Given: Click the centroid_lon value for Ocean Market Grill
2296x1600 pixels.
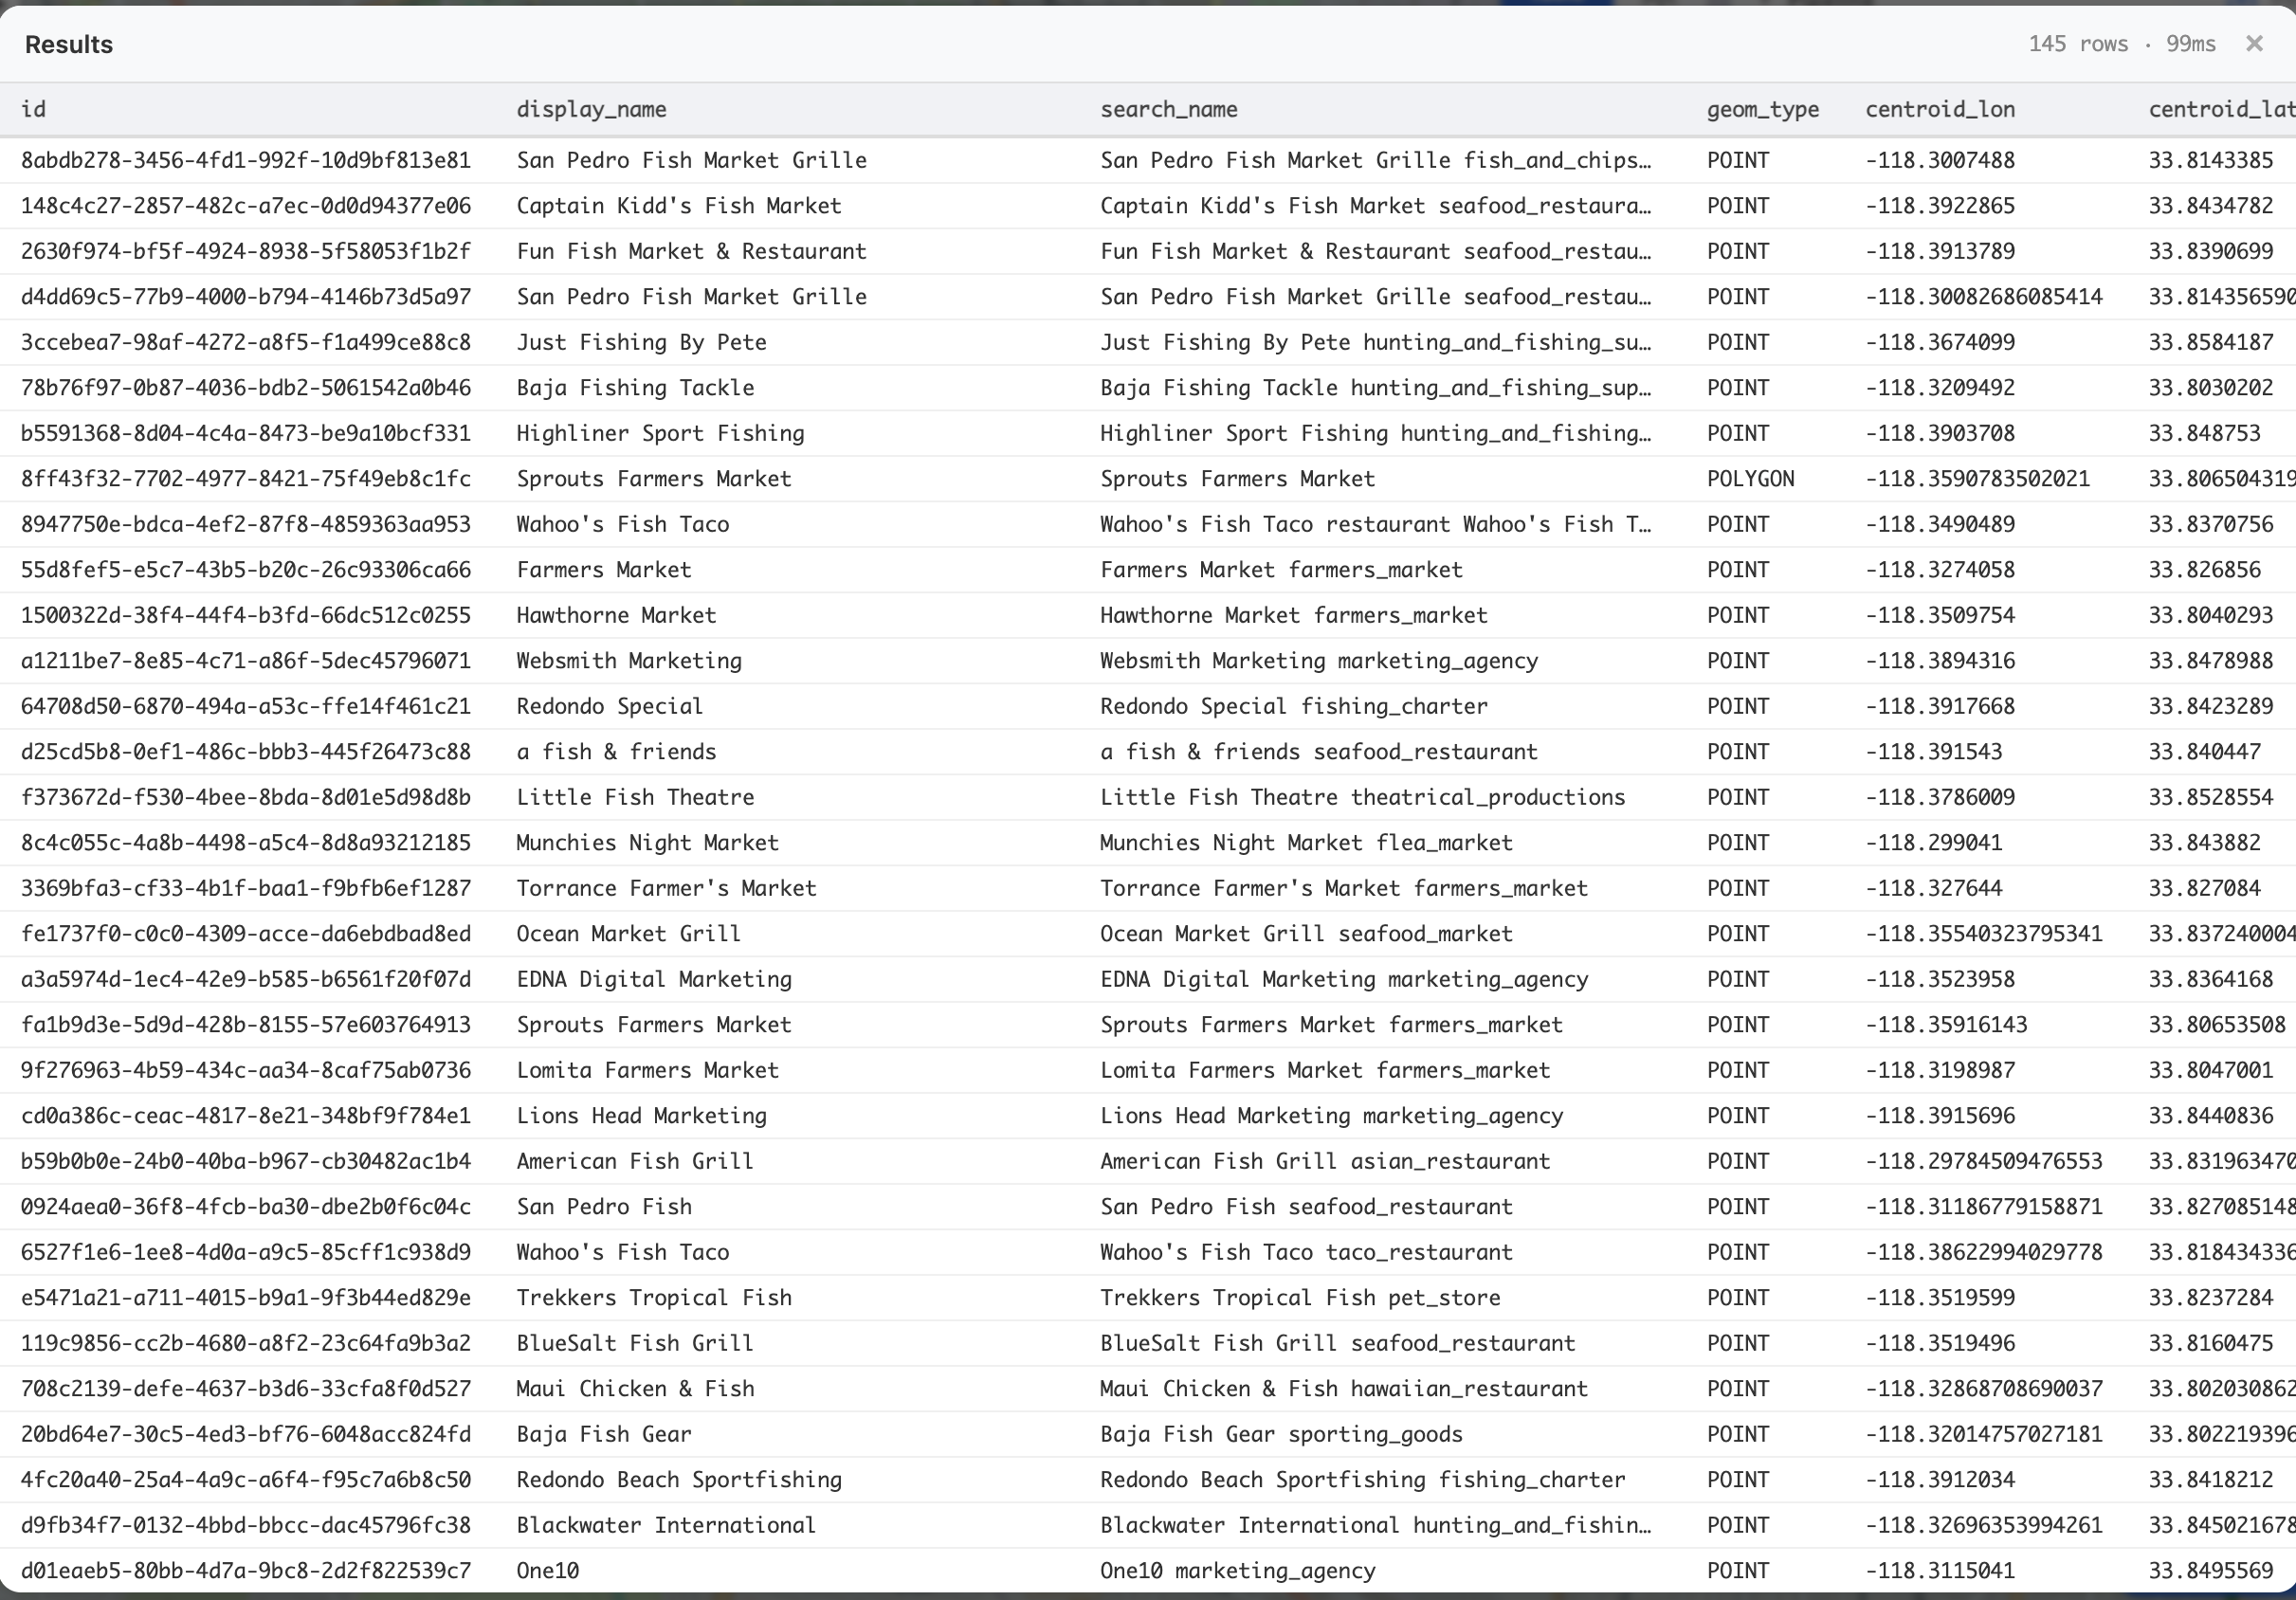Looking at the screenshot, I should [x=1982, y=933].
